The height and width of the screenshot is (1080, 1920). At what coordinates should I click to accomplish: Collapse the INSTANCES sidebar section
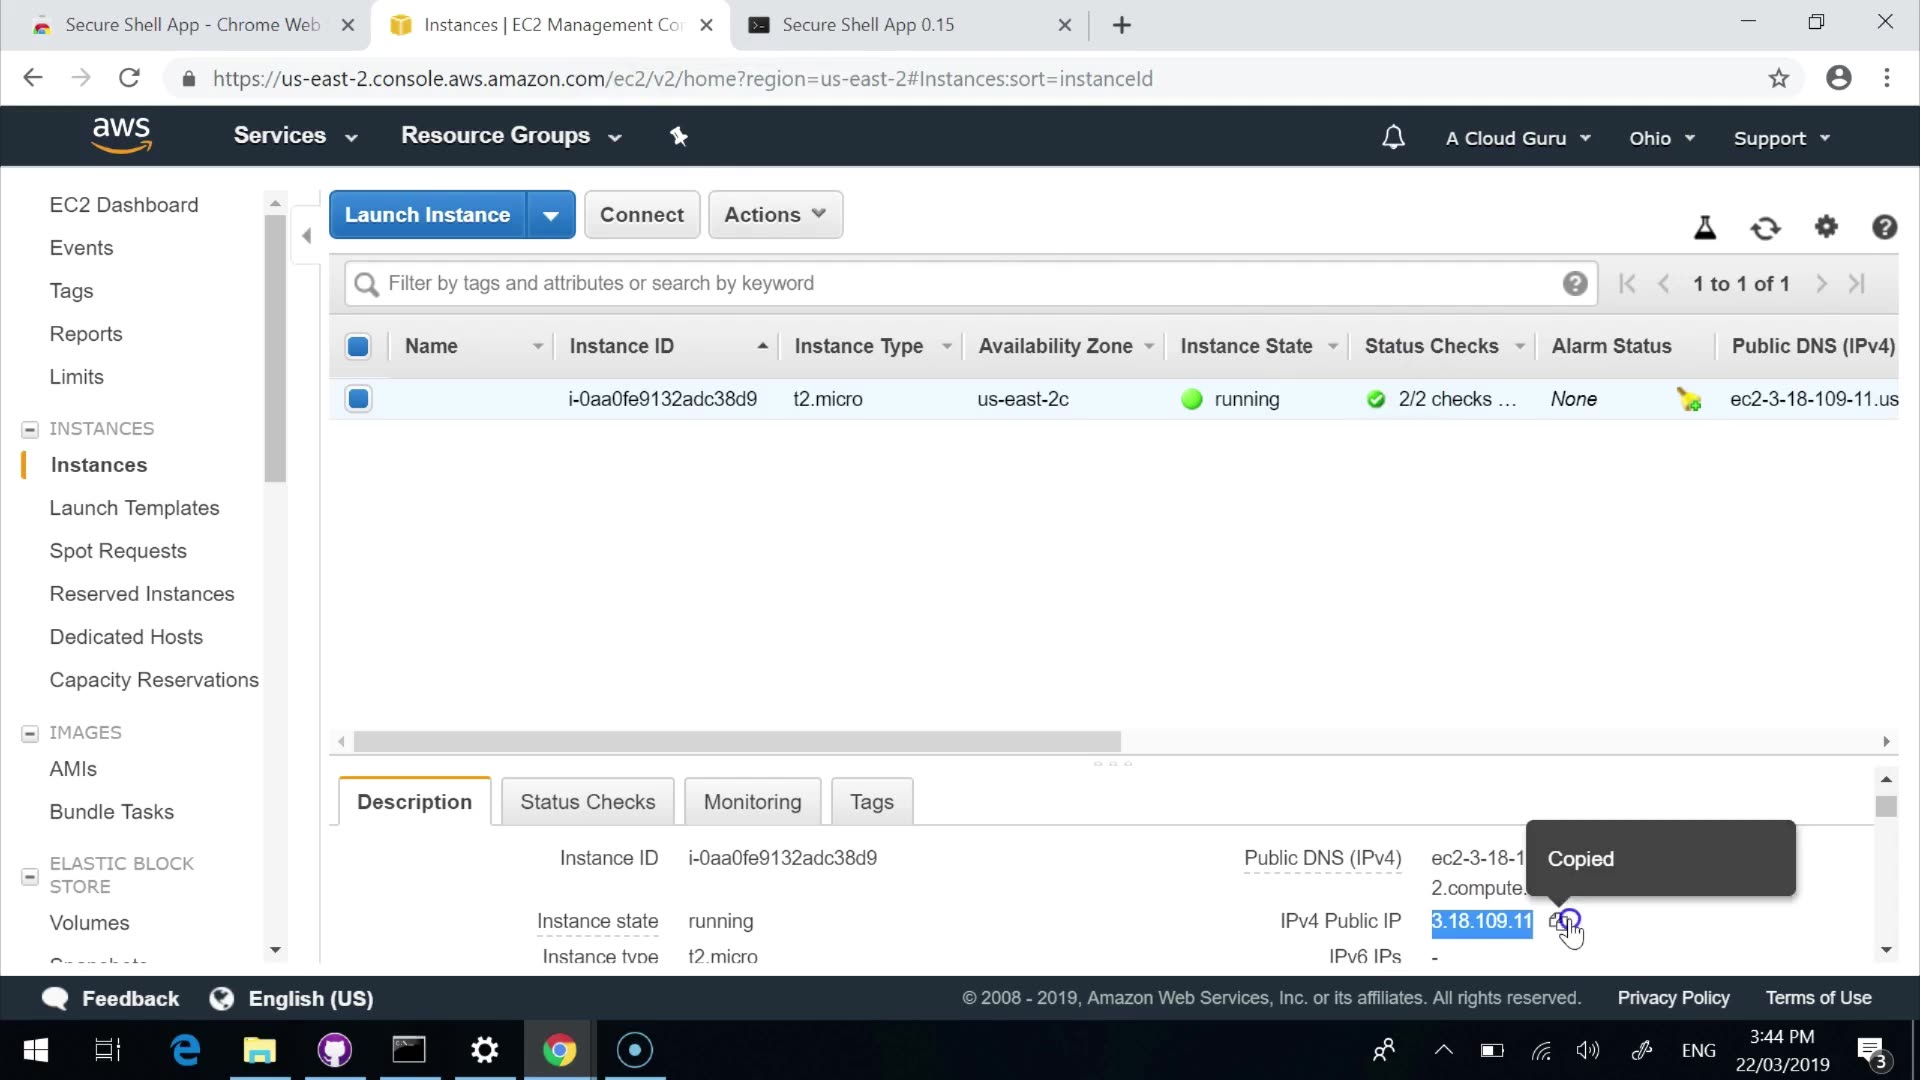[30, 429]
